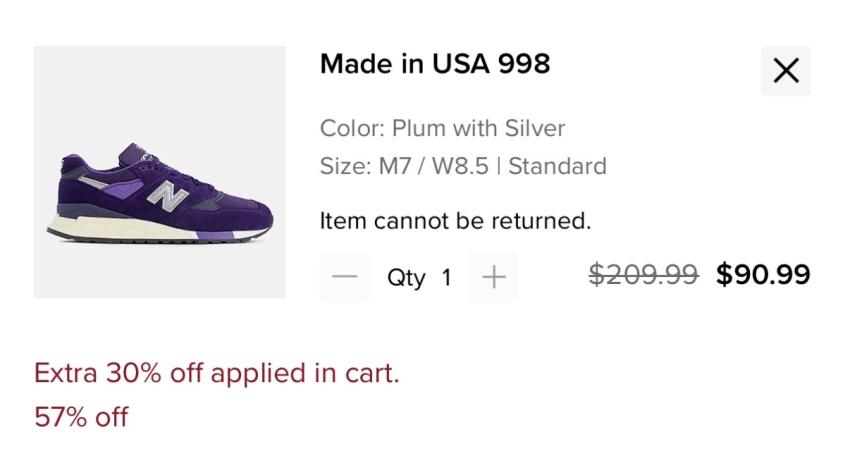Select the Plum with Silver color text
This screenshot has width=850, height=456.
point(478,128)
